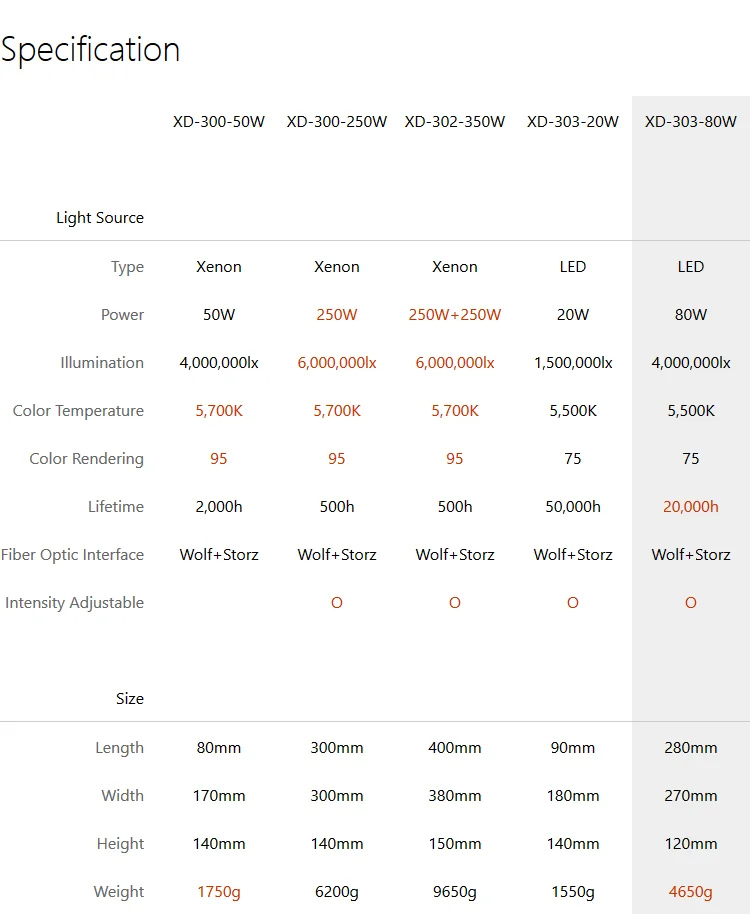Select the XD-300-50W column header
The height and width of the screenshot is (914, 750).
(x=219, y=122)
